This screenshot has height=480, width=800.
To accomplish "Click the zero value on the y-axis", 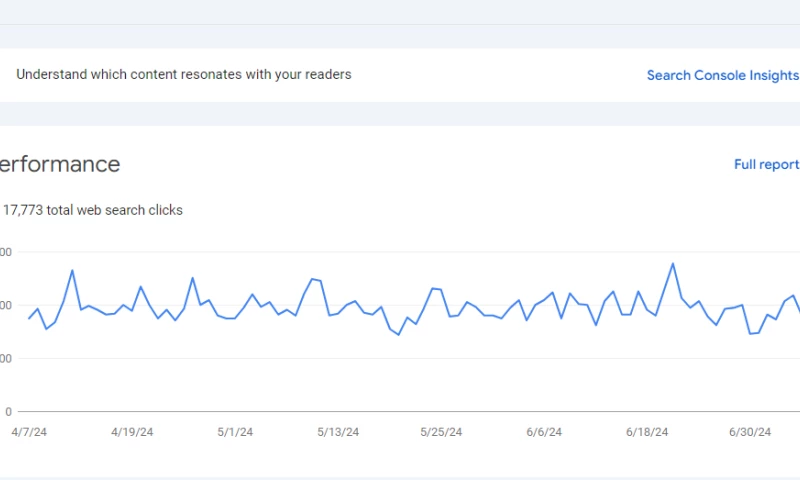I will pos(8,412).
